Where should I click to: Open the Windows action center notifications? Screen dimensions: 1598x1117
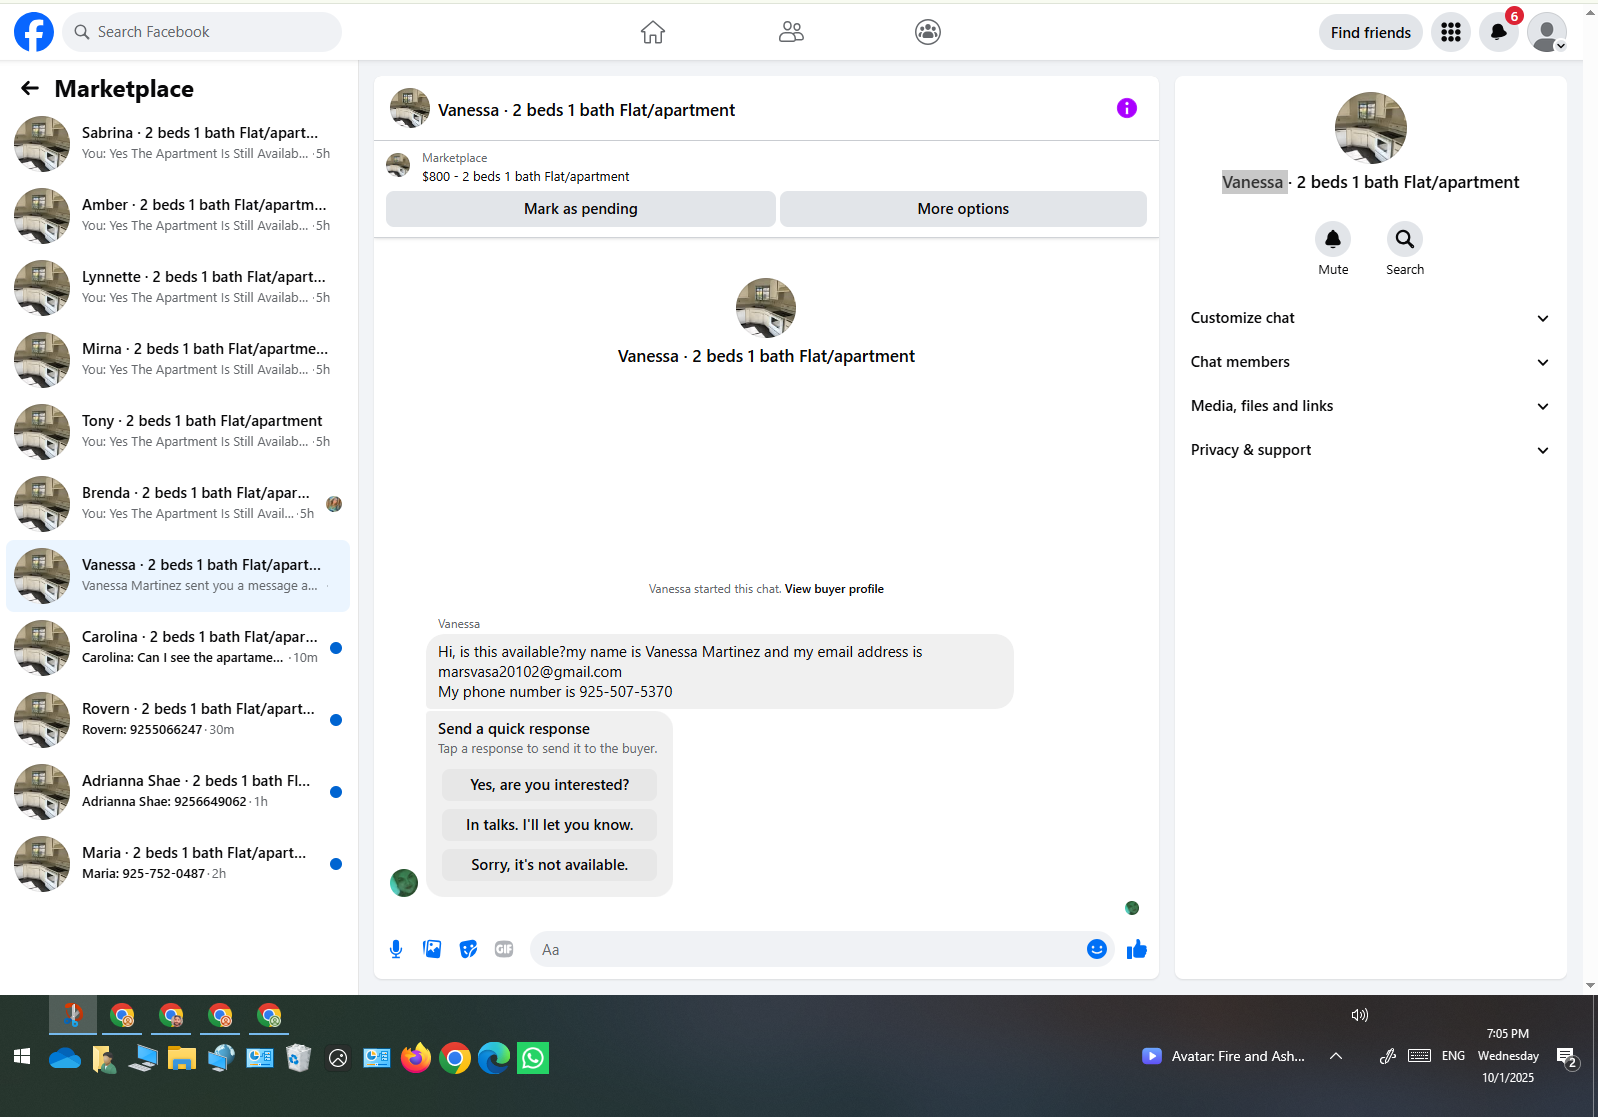(1567, 1057)
